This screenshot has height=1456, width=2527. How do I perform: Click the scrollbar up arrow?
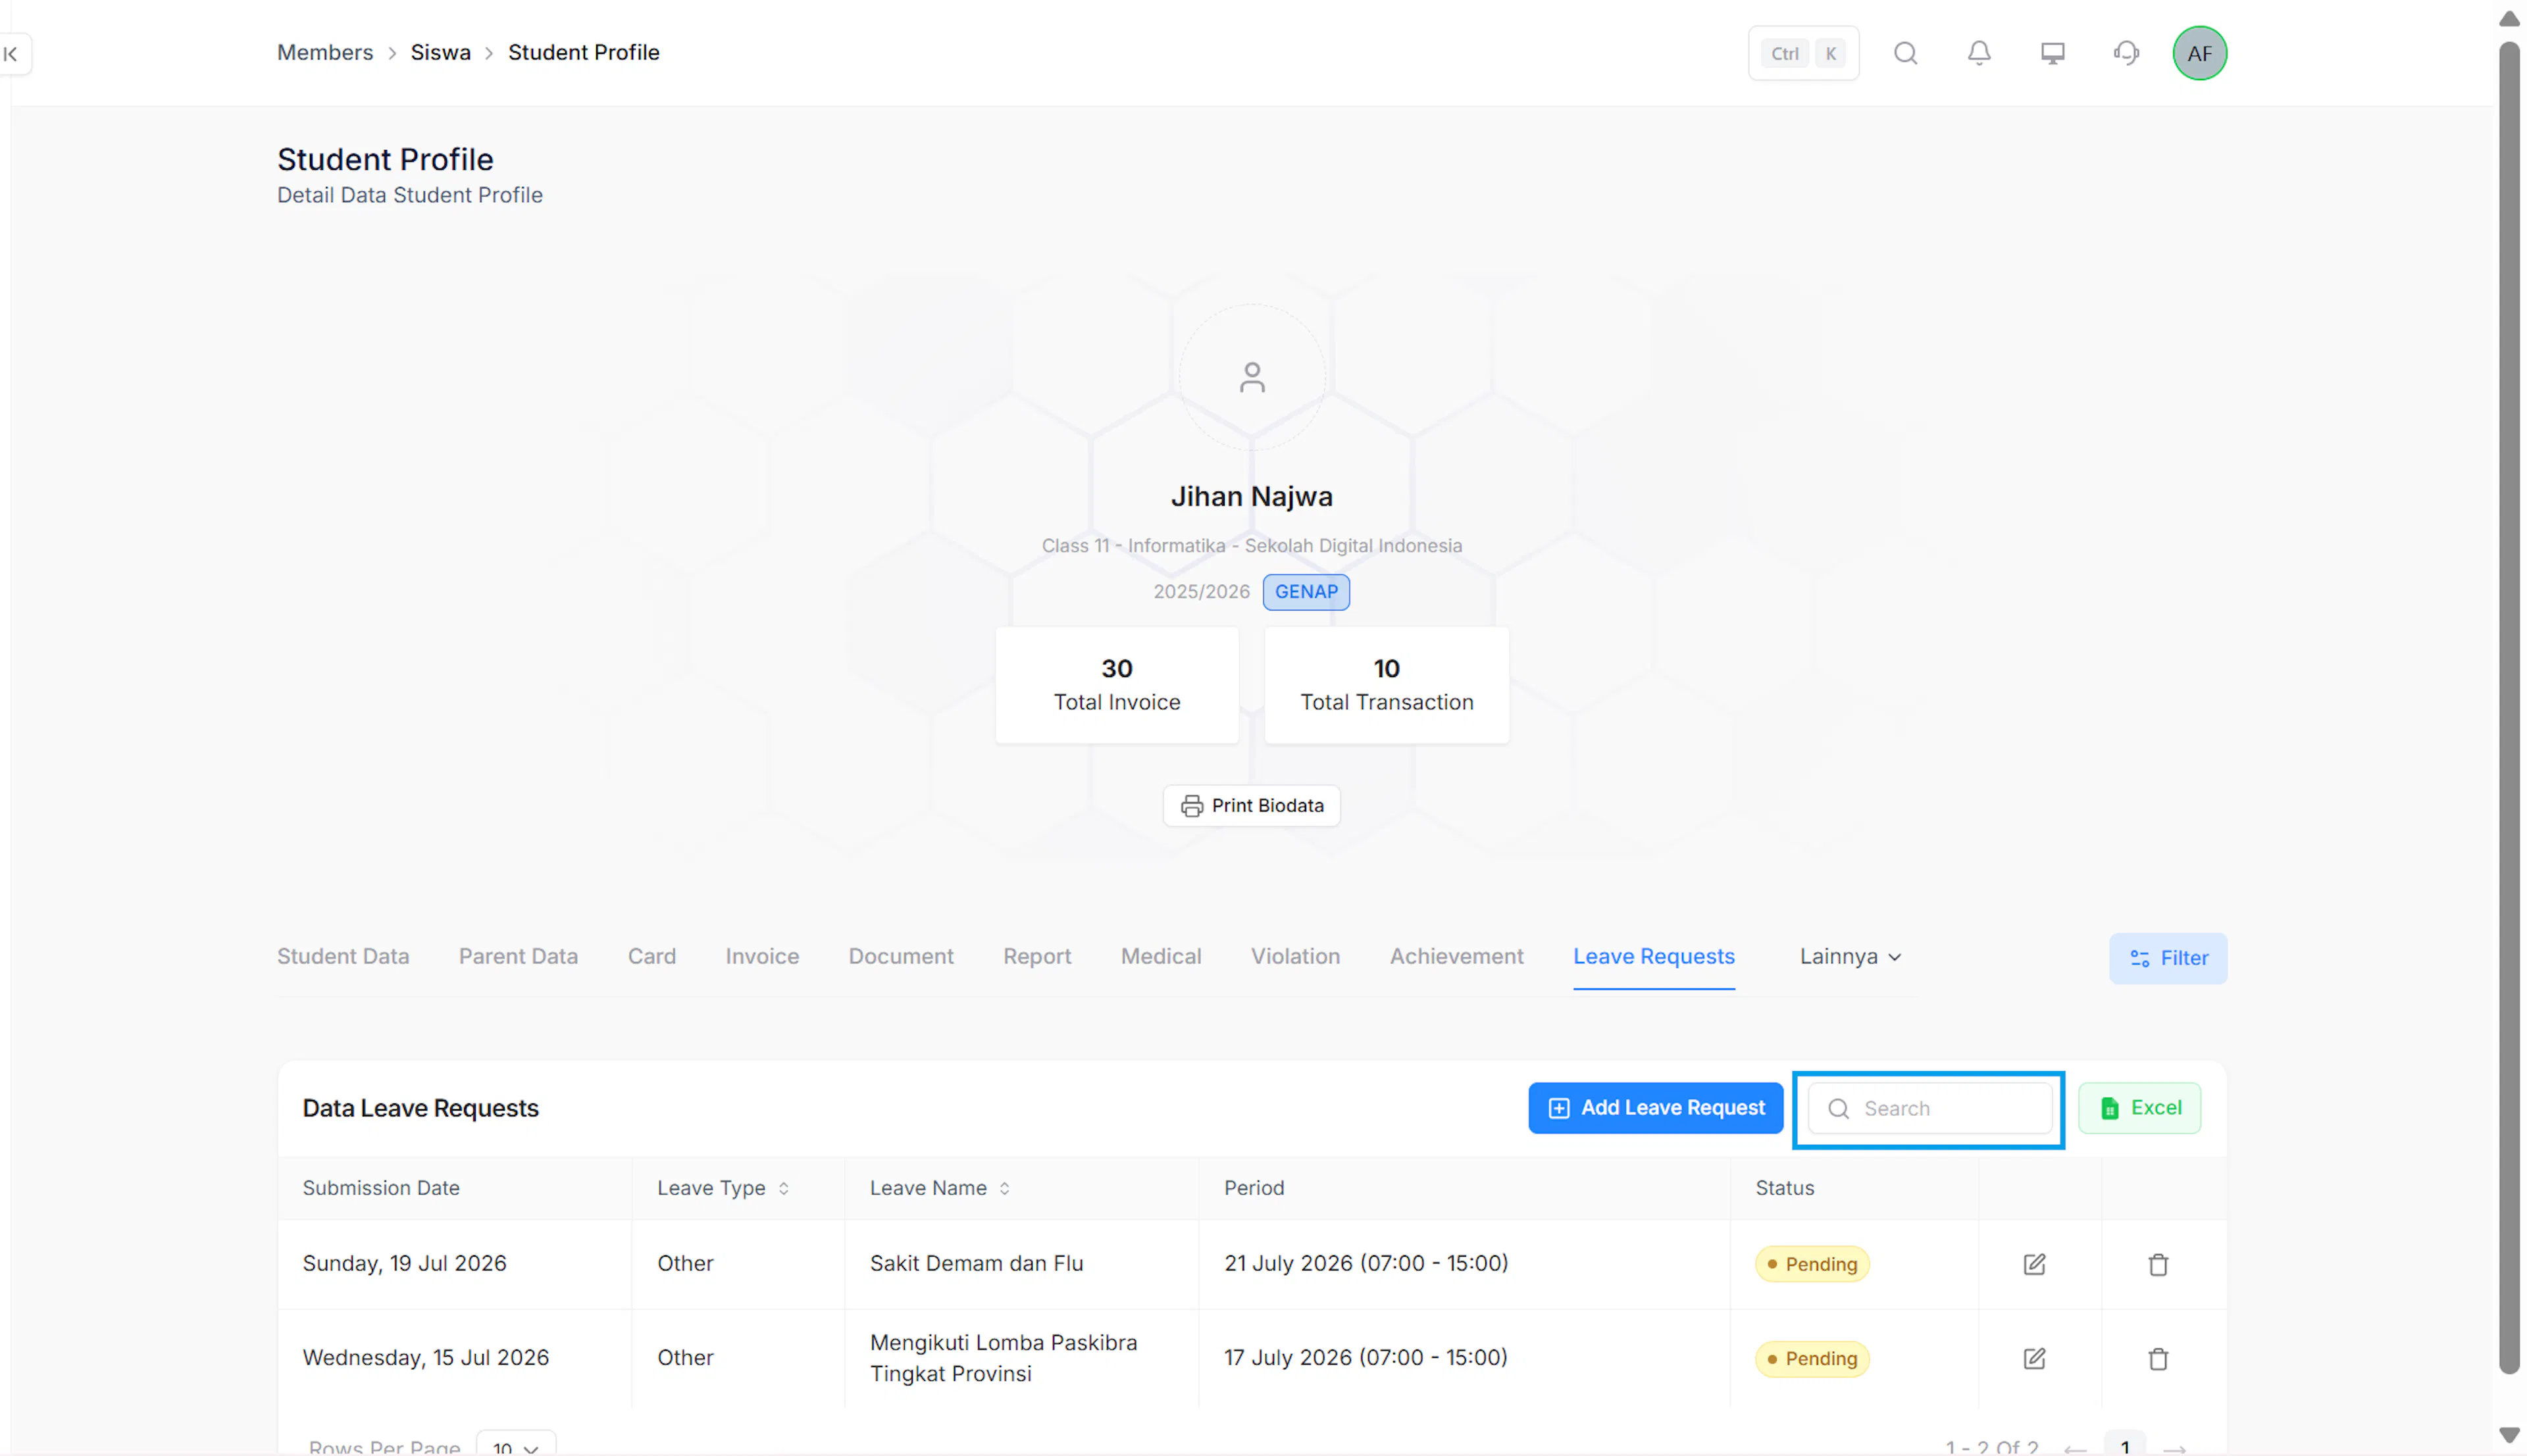click(2509, 19)
